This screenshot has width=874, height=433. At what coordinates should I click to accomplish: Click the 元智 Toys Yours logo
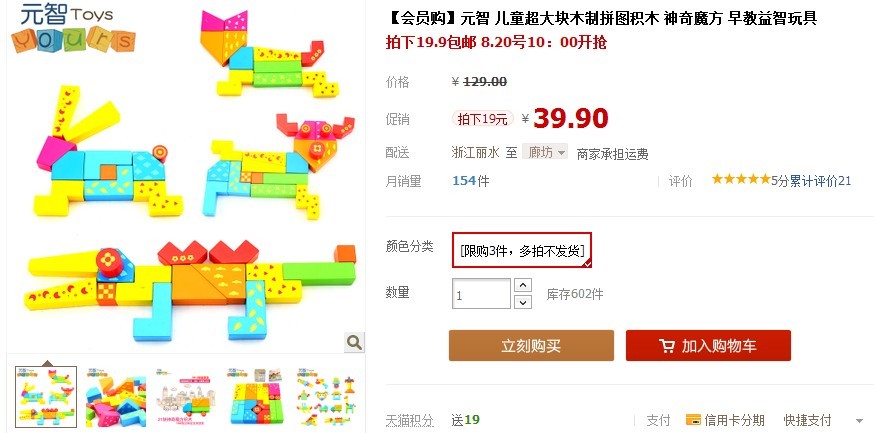(x=72, y=28)
